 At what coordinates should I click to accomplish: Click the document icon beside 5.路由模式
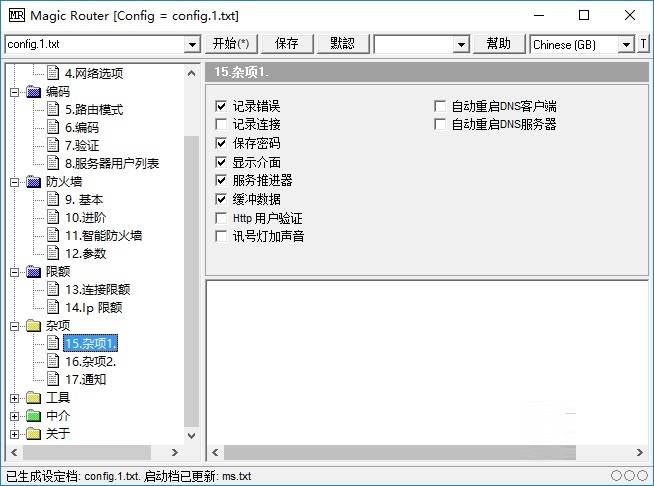pyautogui.click(x=53, y=108)
